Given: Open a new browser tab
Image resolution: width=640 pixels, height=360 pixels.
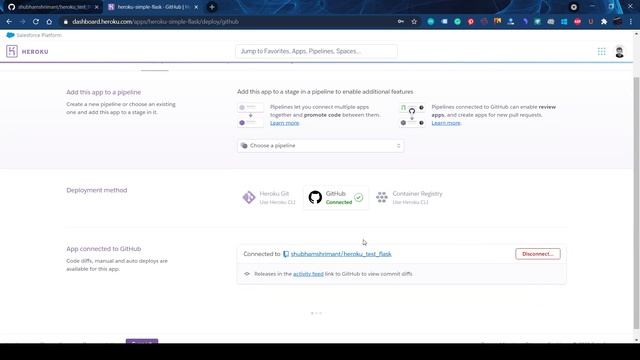Looking at the screenshot, I should 211,7.
